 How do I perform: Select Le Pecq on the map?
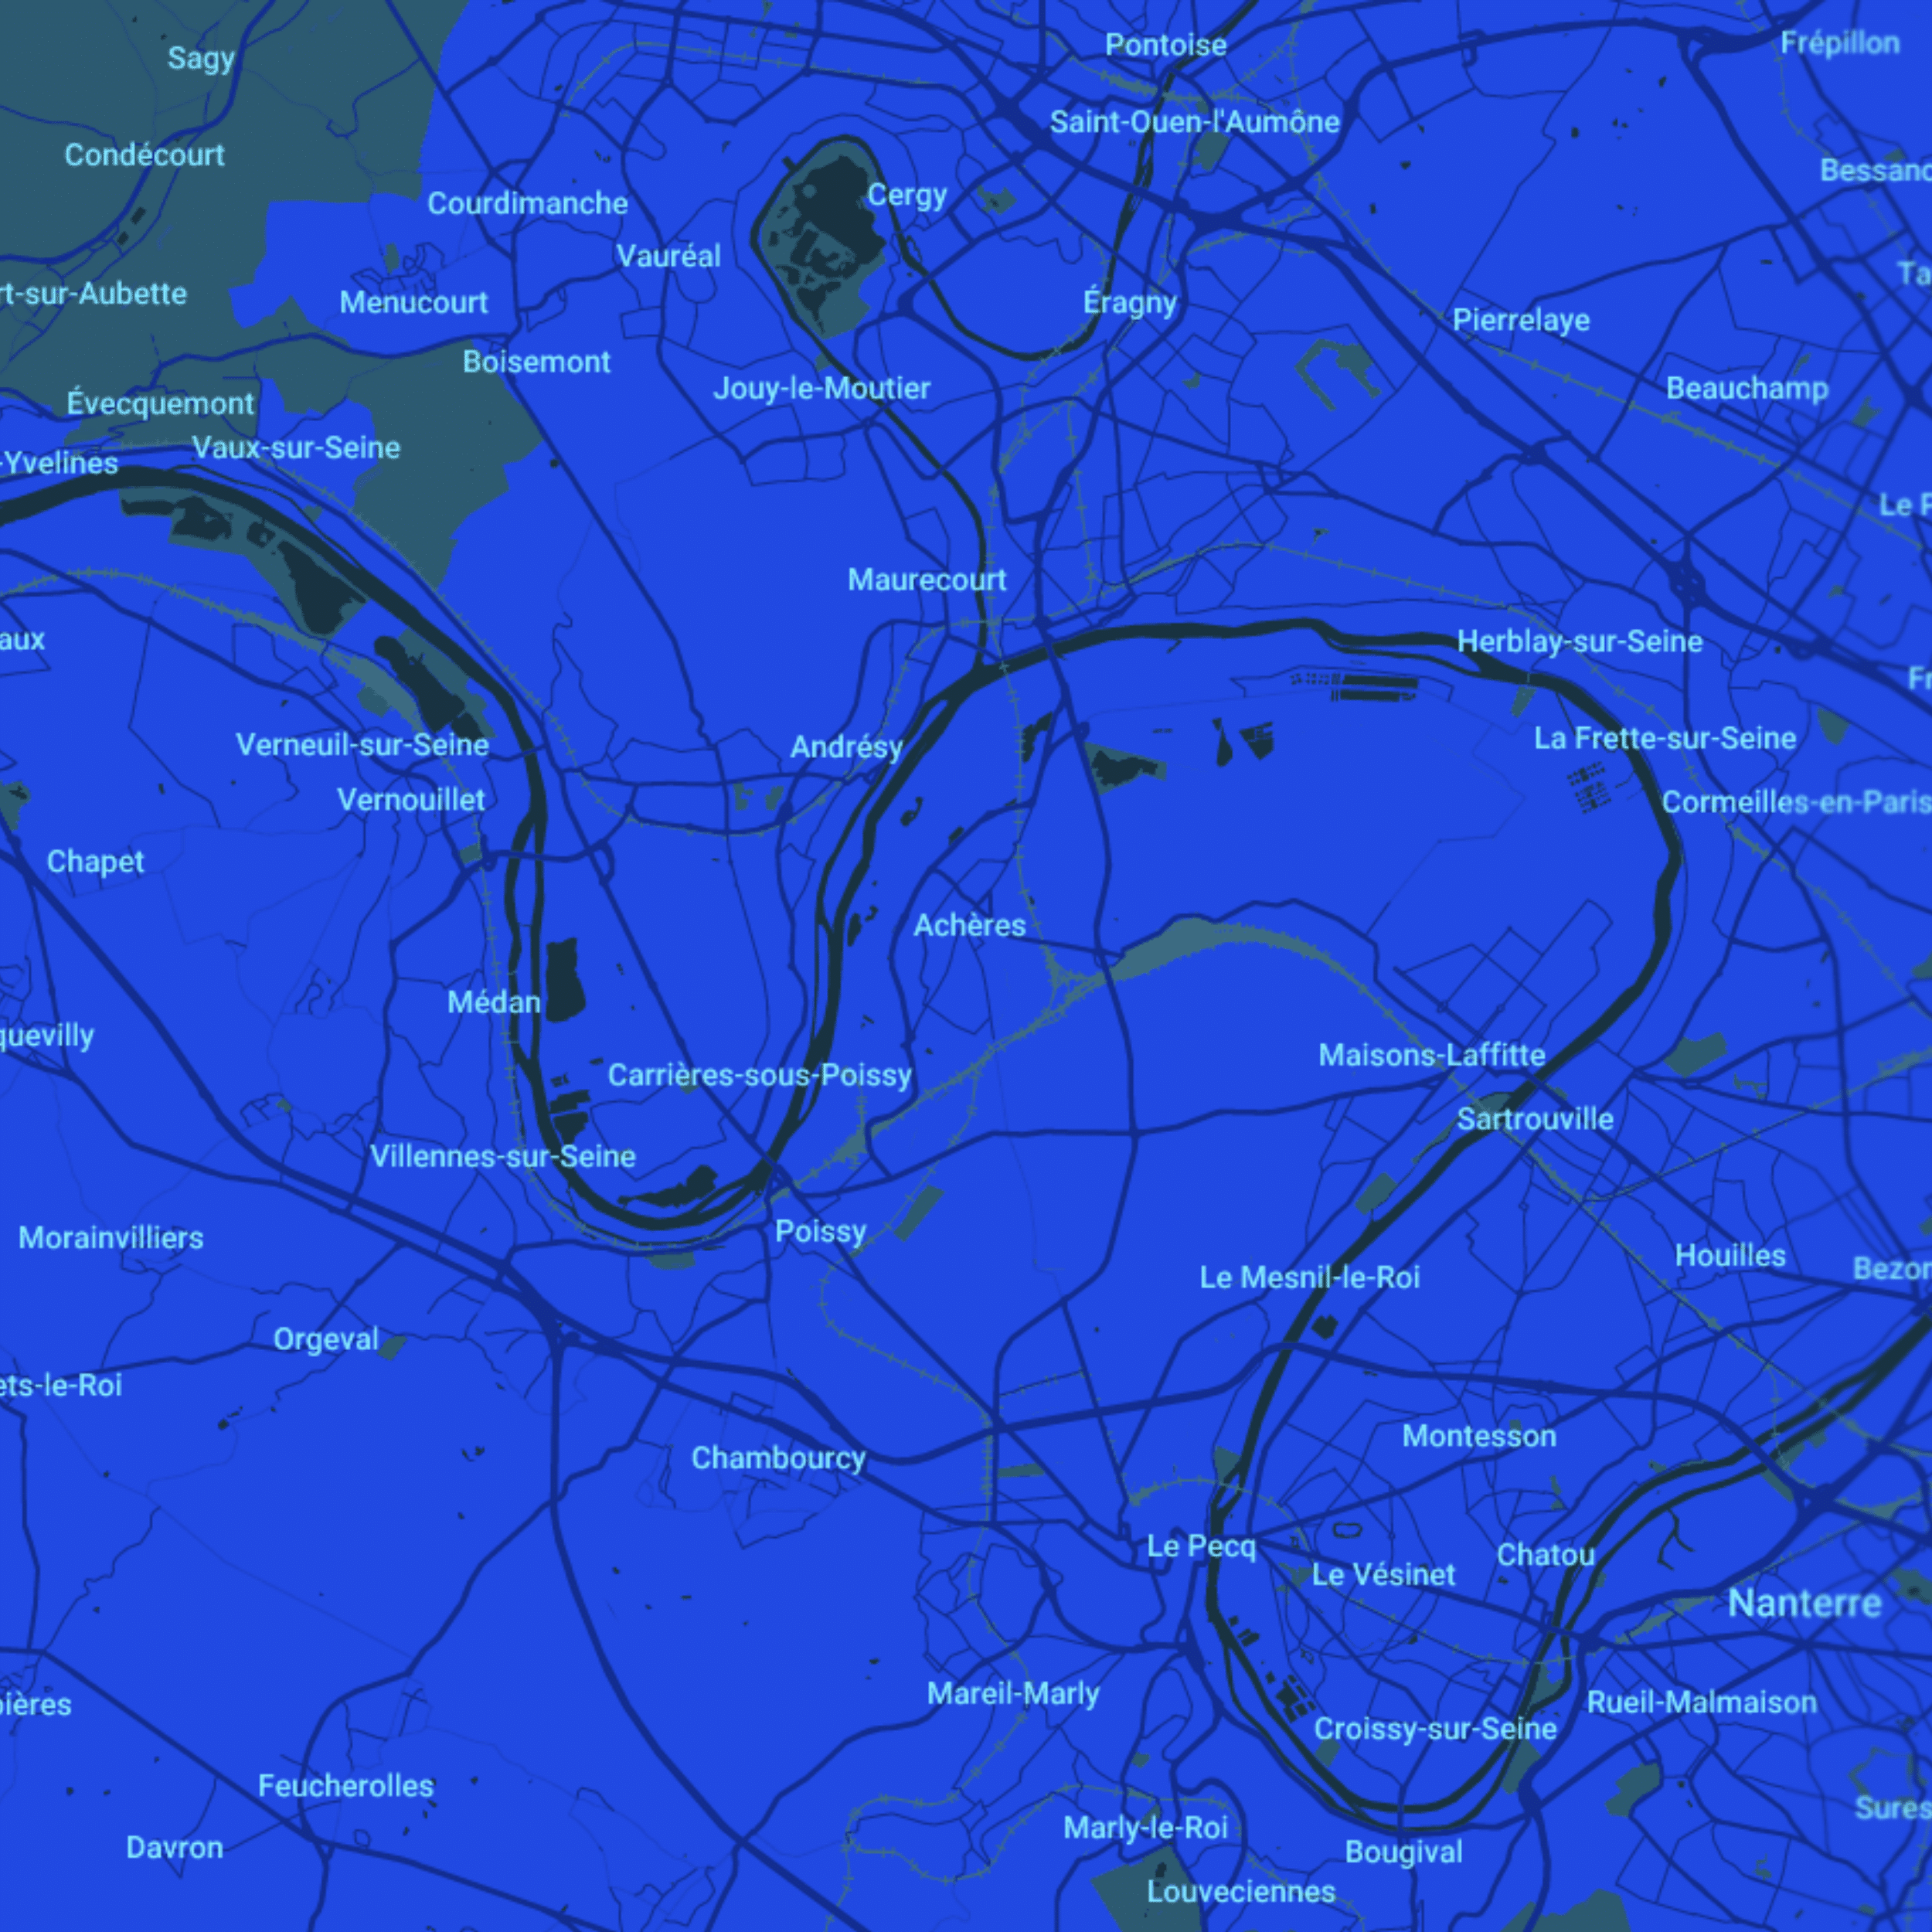click(x=1201, y=1547)
